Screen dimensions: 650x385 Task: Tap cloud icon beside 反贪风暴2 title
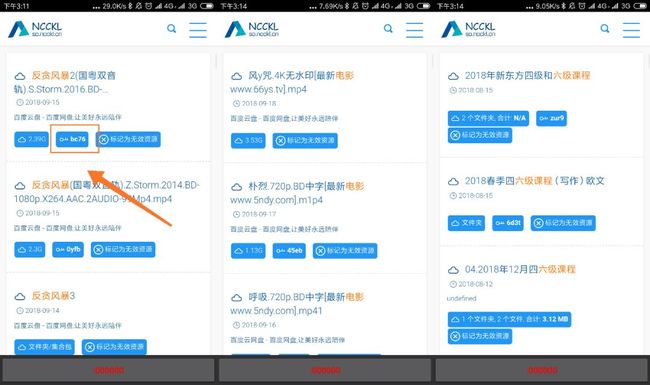point(20,76)
